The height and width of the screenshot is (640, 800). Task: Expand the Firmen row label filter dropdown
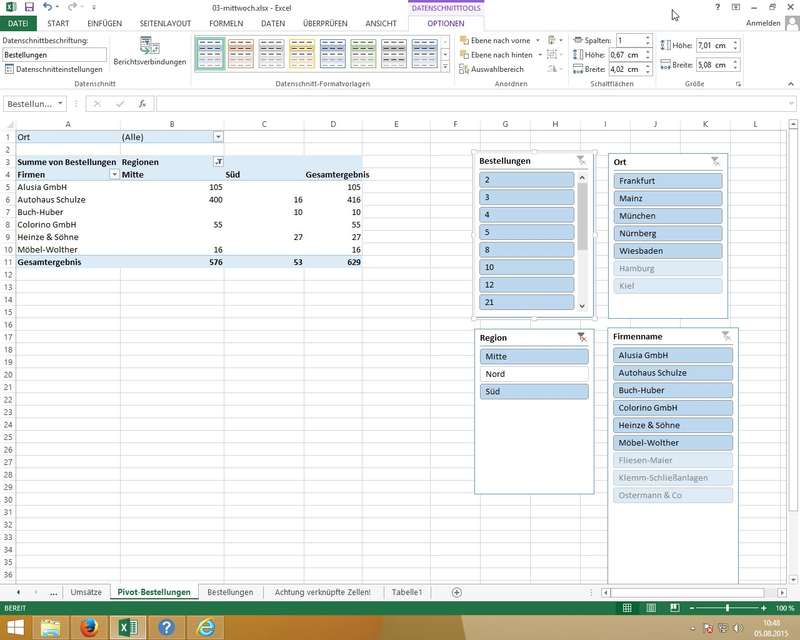click(113, 174)
